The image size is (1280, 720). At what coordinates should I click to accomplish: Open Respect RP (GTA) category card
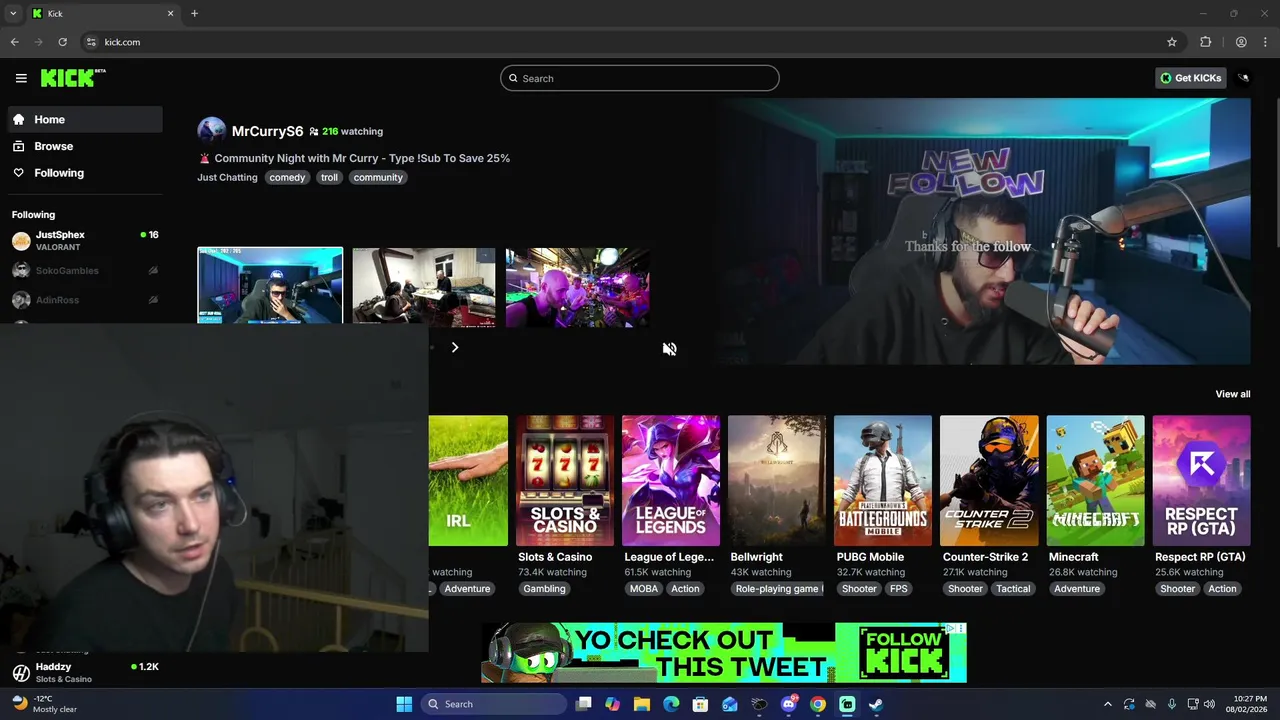tap(1201, 481)
